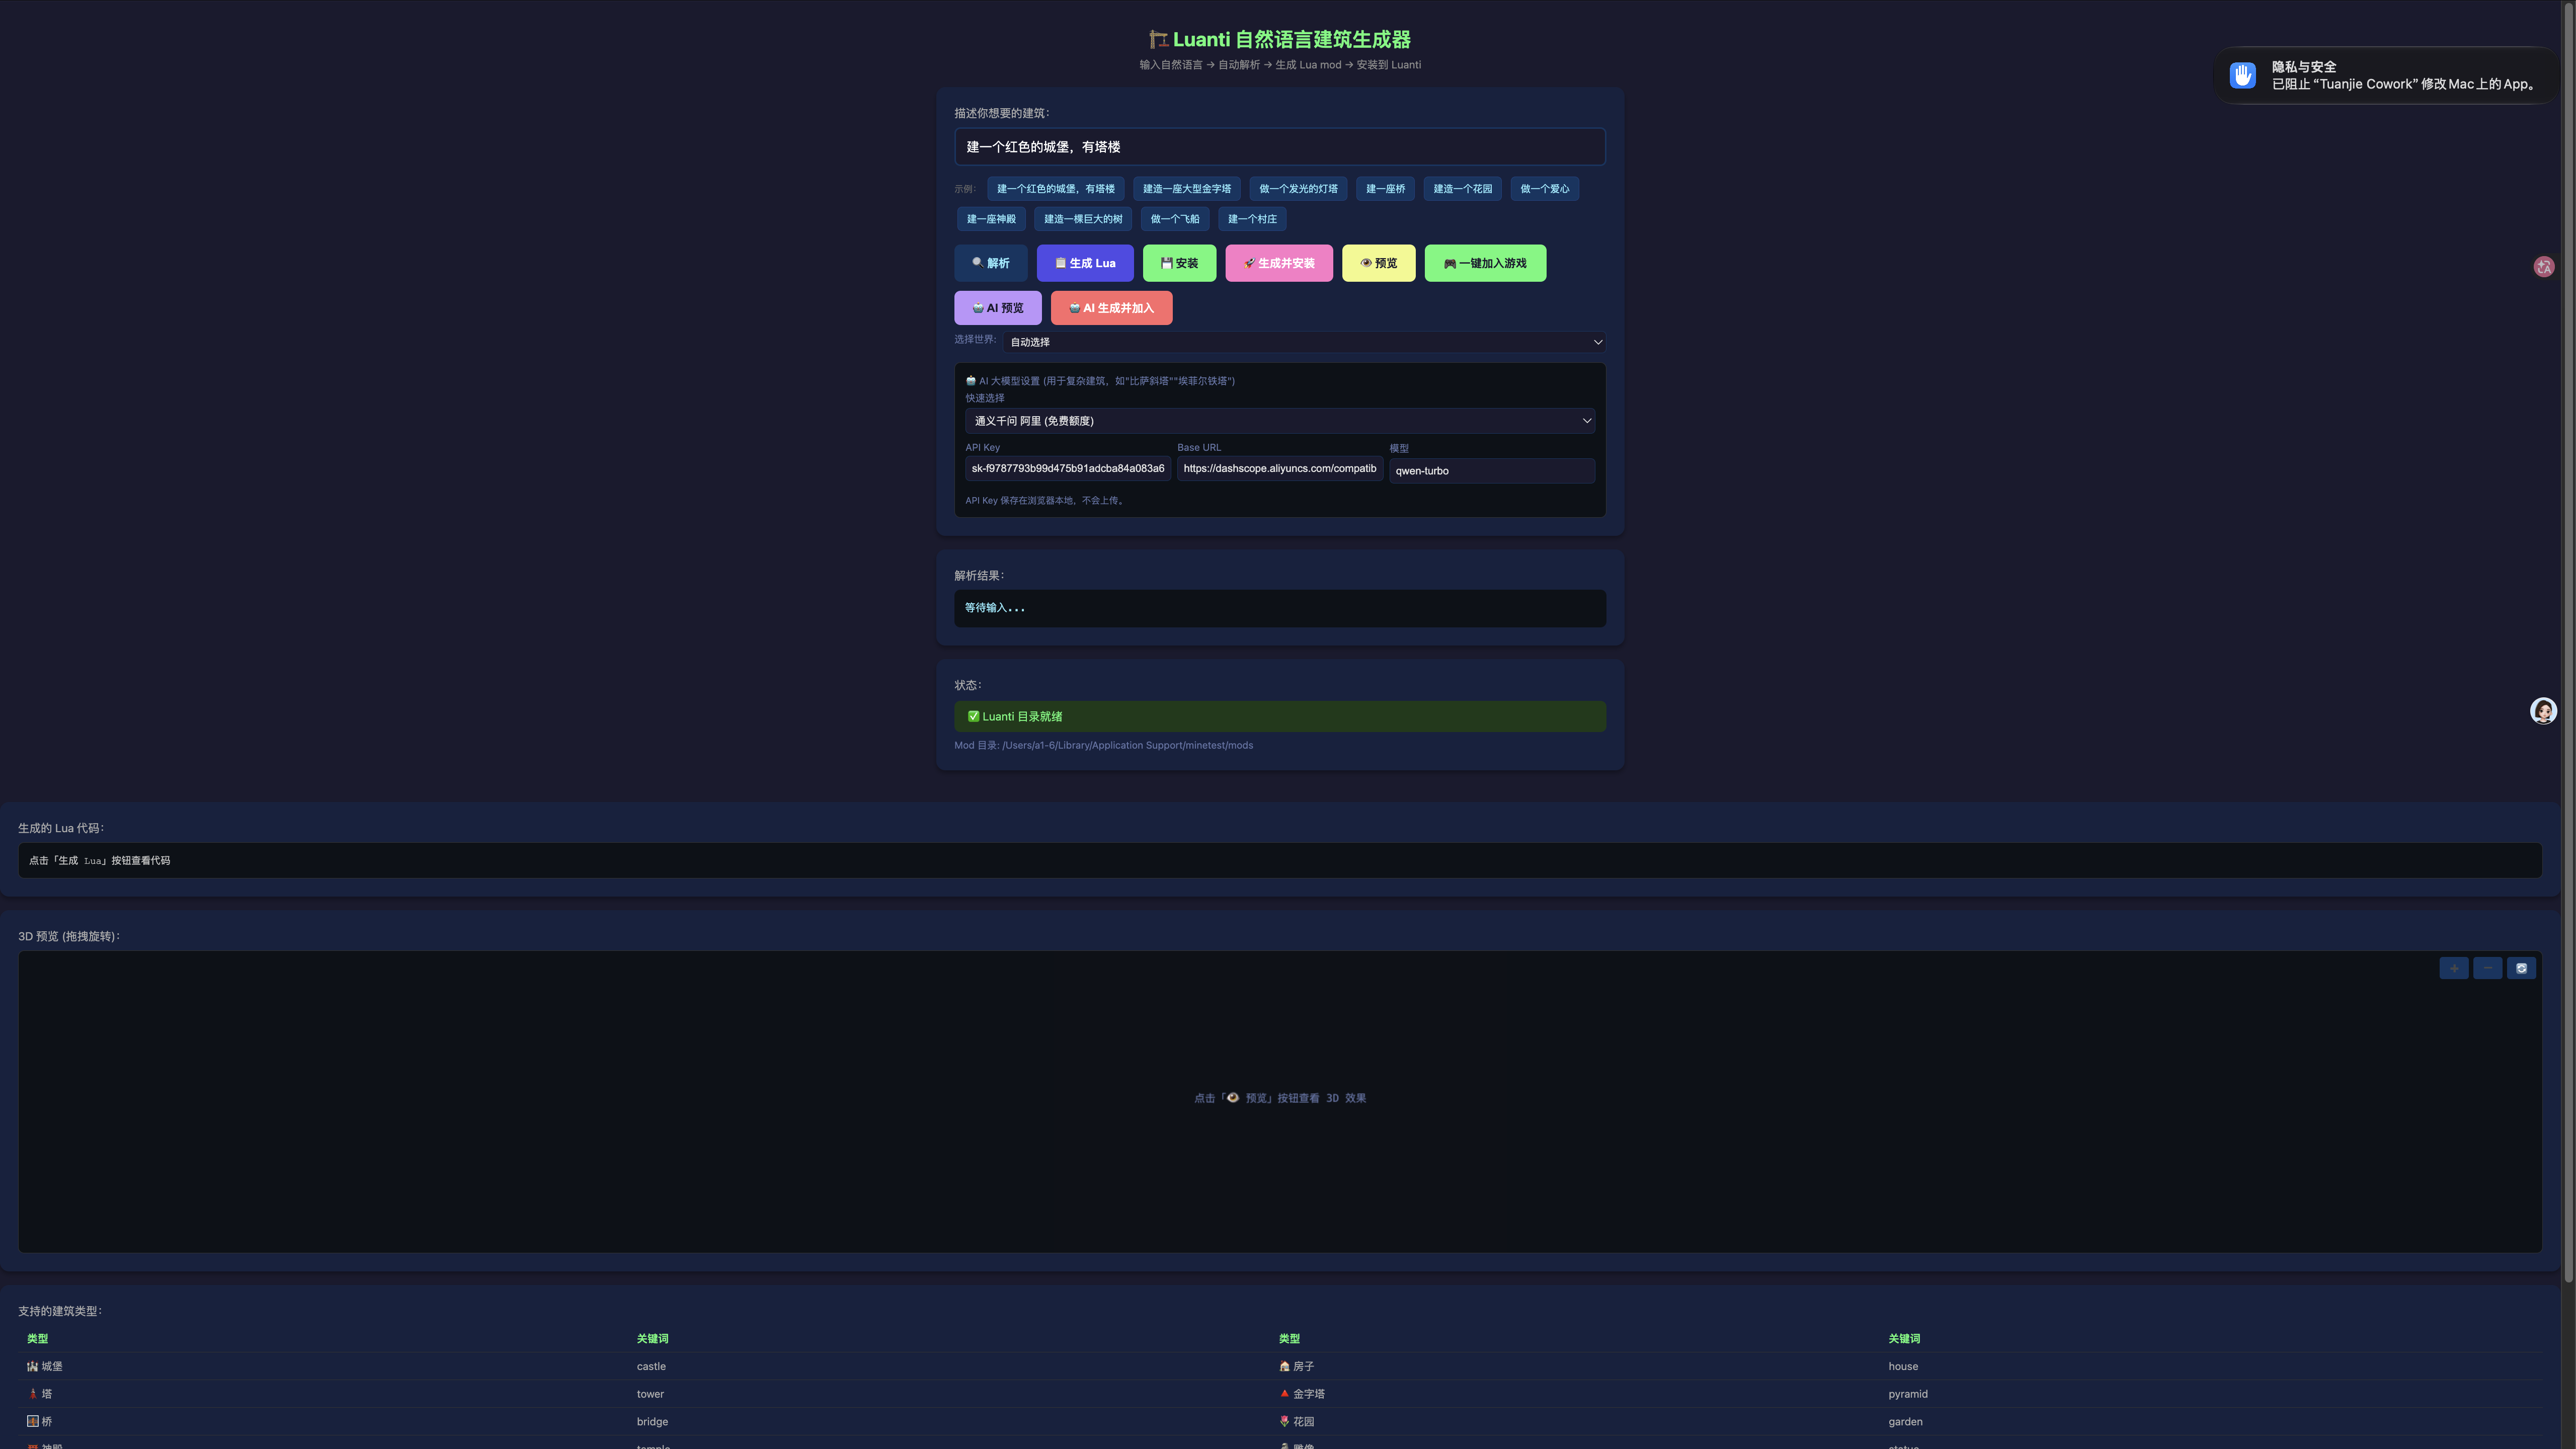
Task: Click the Mod 目录 path text
Action: coord(1103,745)
